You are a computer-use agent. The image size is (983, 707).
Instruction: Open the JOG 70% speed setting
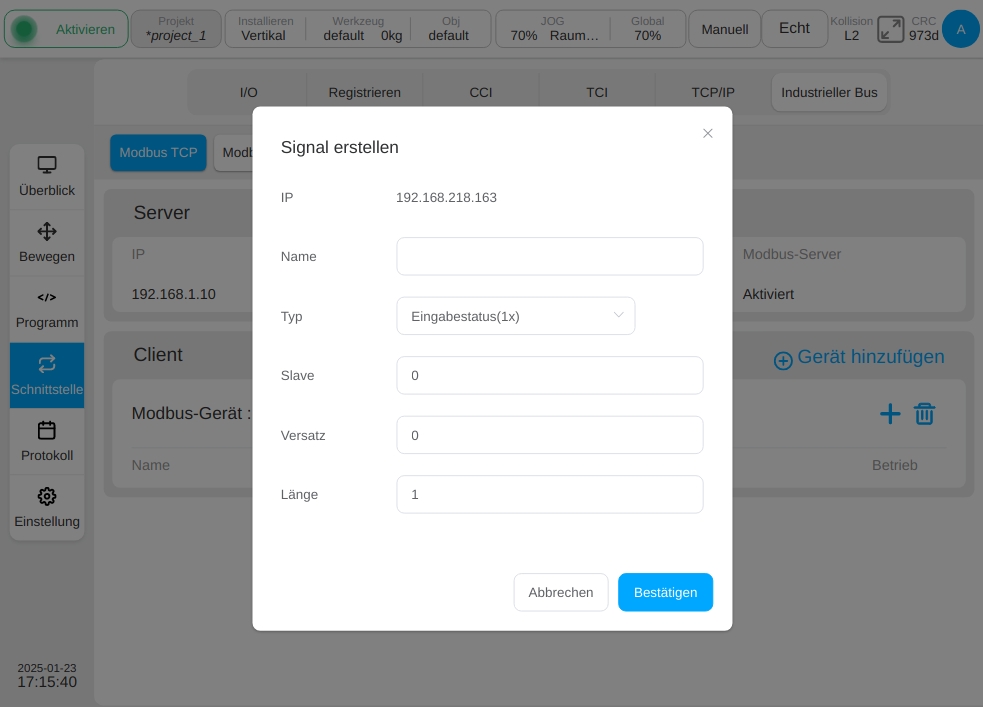click(x=553, y=29)
